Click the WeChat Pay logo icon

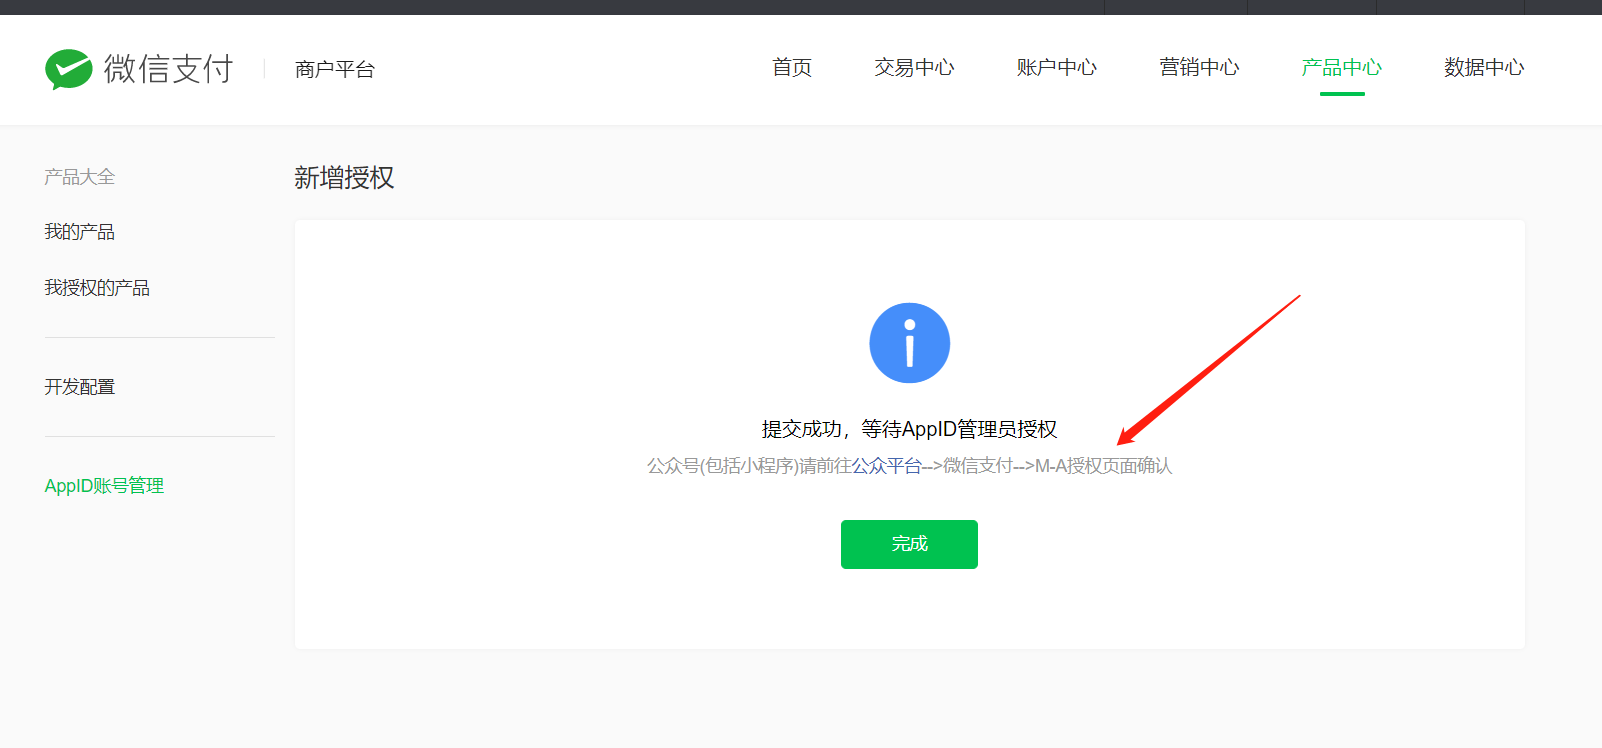click(x=69, y=69)
